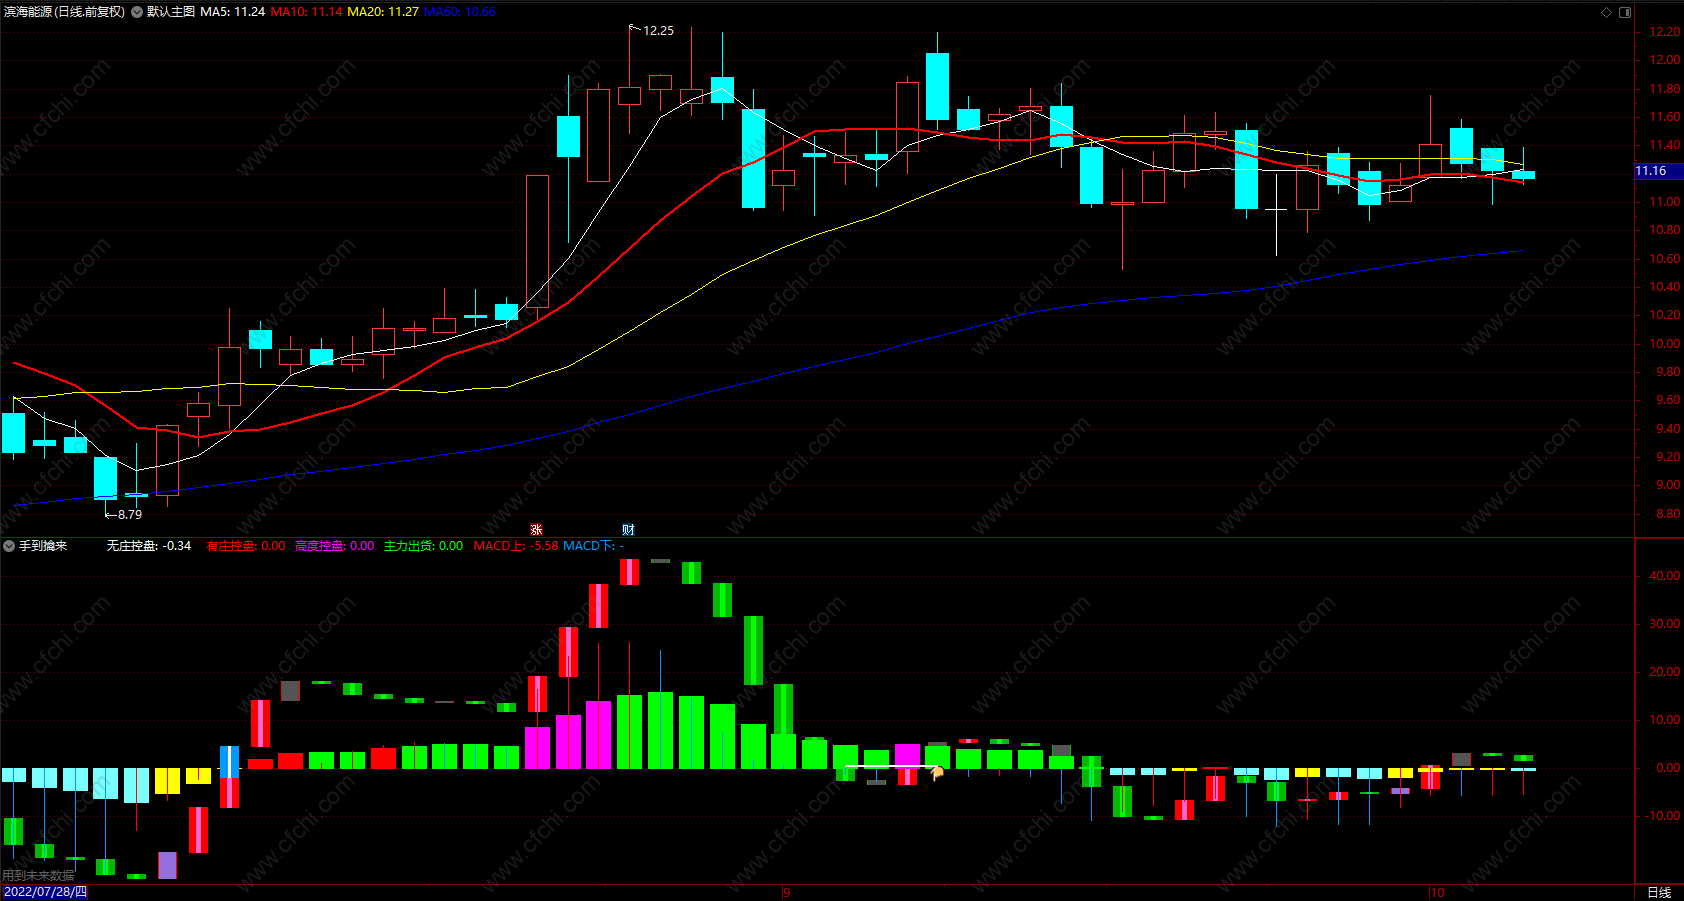Select the 滨海能源(日线.前复权) chart title
The height and width of the screenshot is (901, 1684).
tap(65, 12)
